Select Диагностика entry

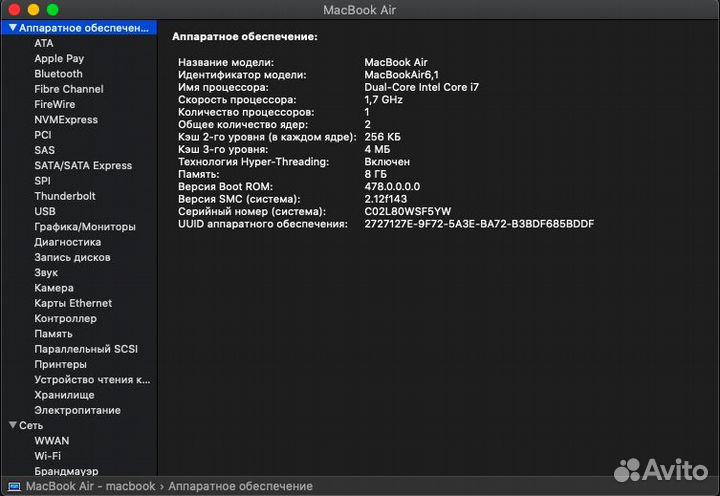click(x=68, y=242)
